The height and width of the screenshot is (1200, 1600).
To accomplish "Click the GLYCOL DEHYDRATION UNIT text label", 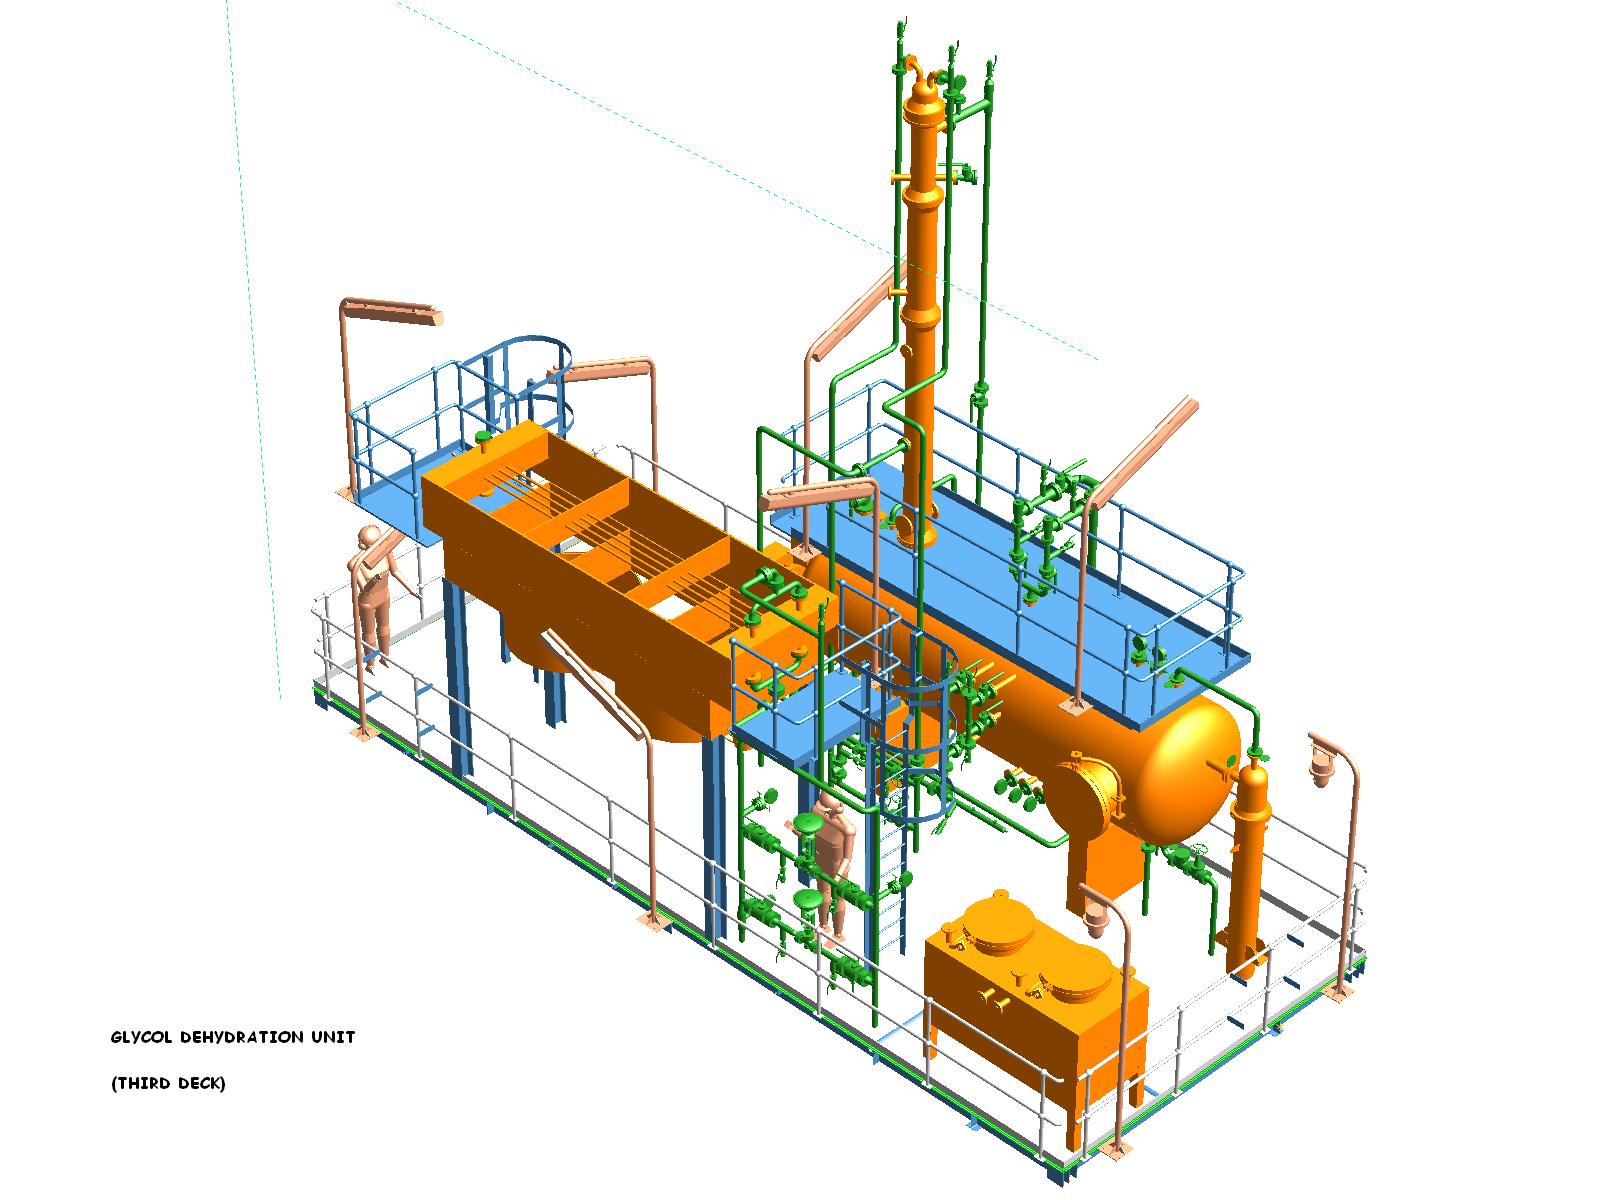I will click(x=232, y=1037).
